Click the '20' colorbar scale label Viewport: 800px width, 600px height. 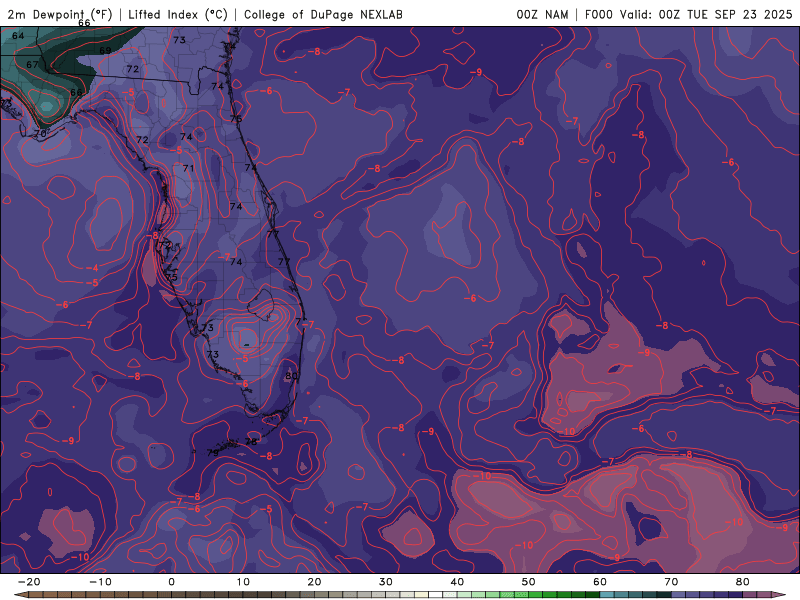314,582
